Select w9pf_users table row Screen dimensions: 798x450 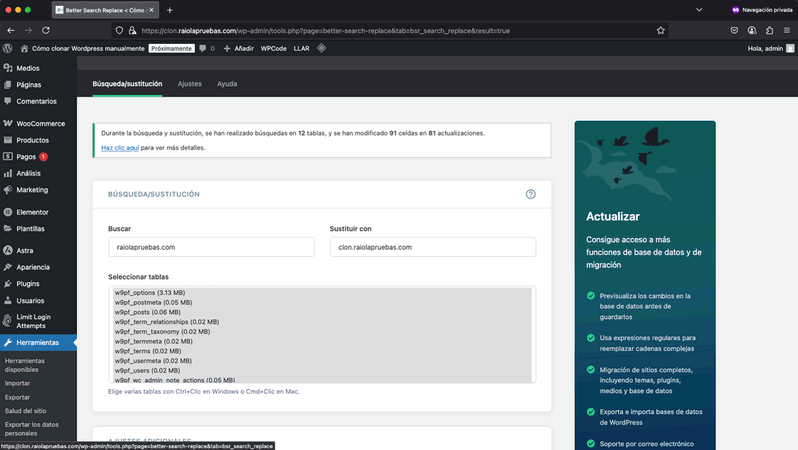coord(323,371)
